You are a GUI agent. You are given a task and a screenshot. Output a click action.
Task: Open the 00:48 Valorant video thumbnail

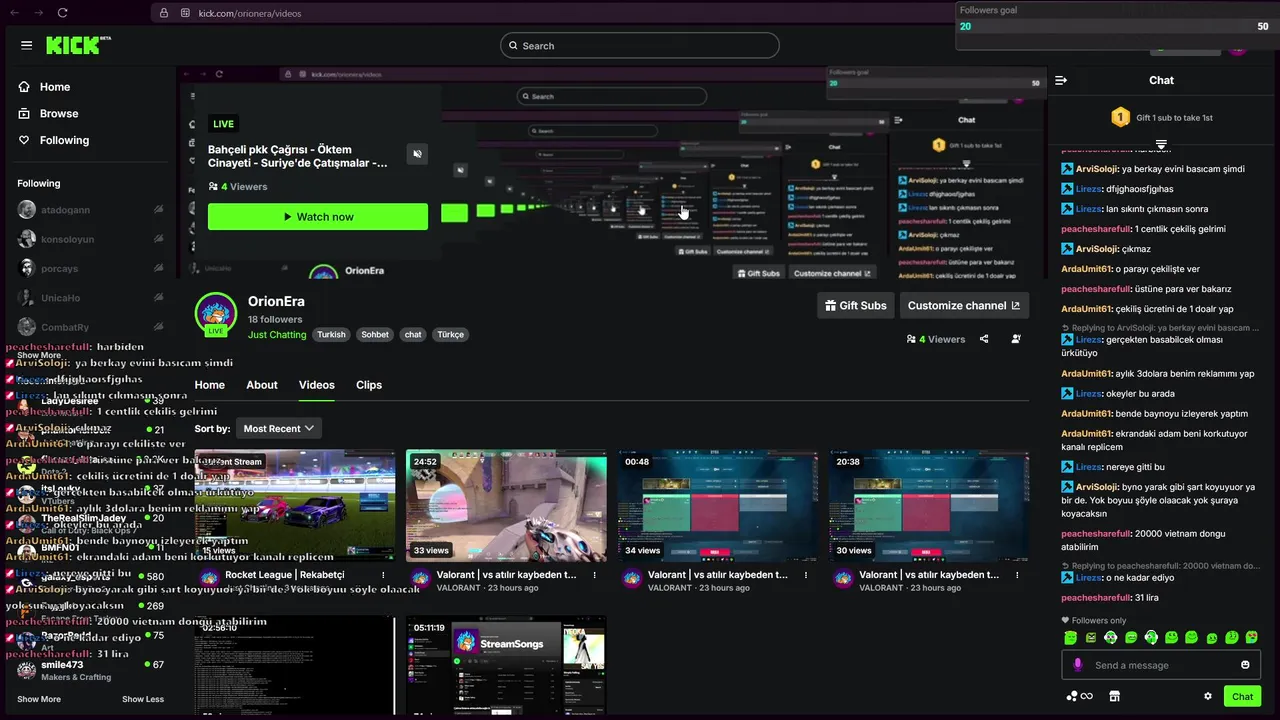(717, 506)
